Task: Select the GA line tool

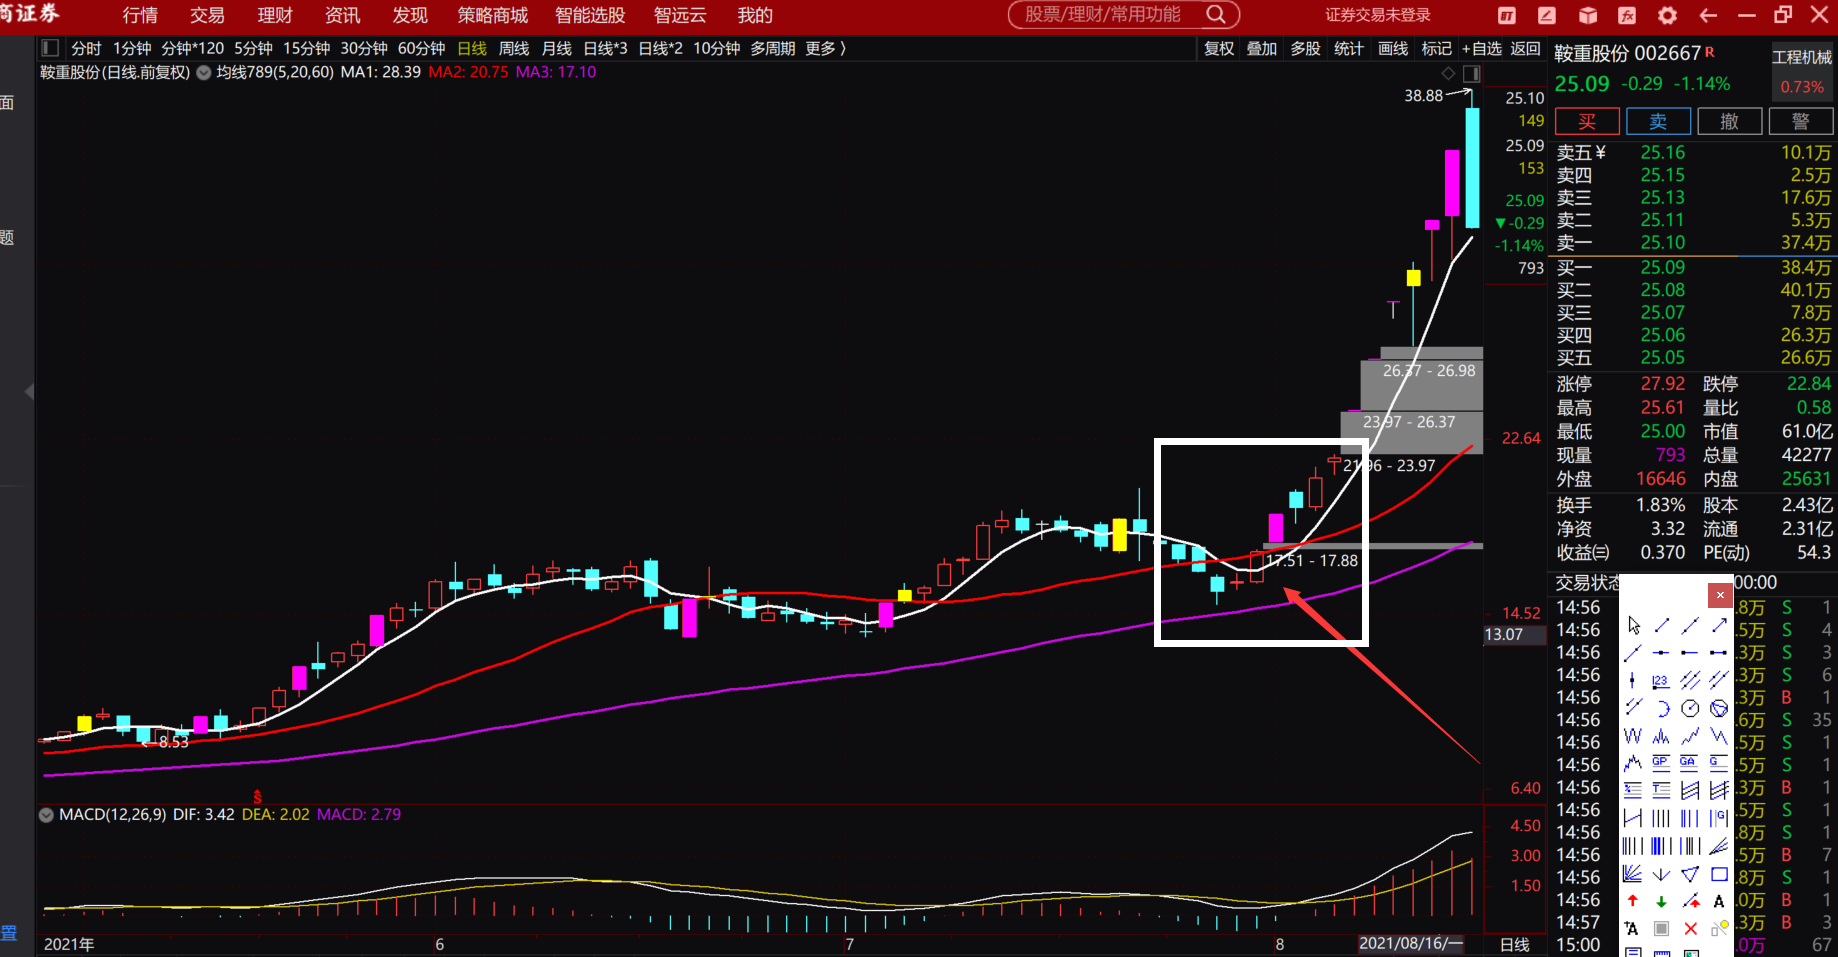Action: [x=1690, y=763]
